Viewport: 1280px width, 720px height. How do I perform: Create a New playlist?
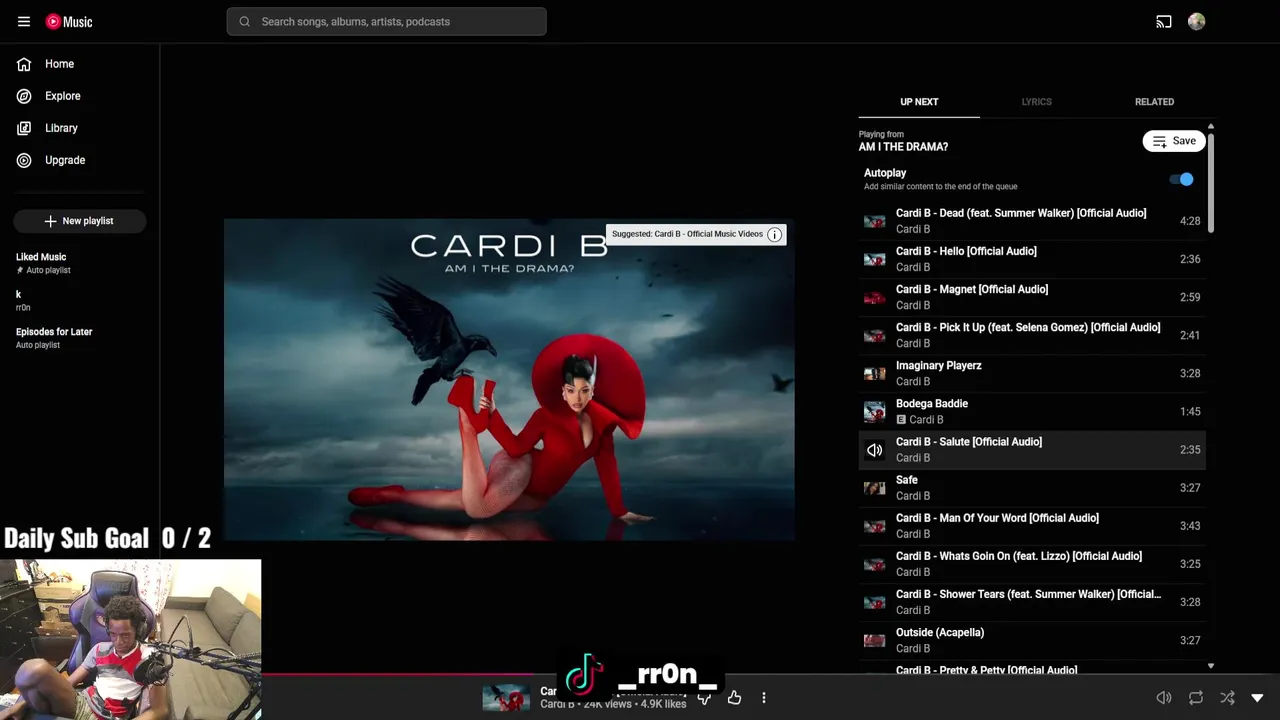(80, 221)
